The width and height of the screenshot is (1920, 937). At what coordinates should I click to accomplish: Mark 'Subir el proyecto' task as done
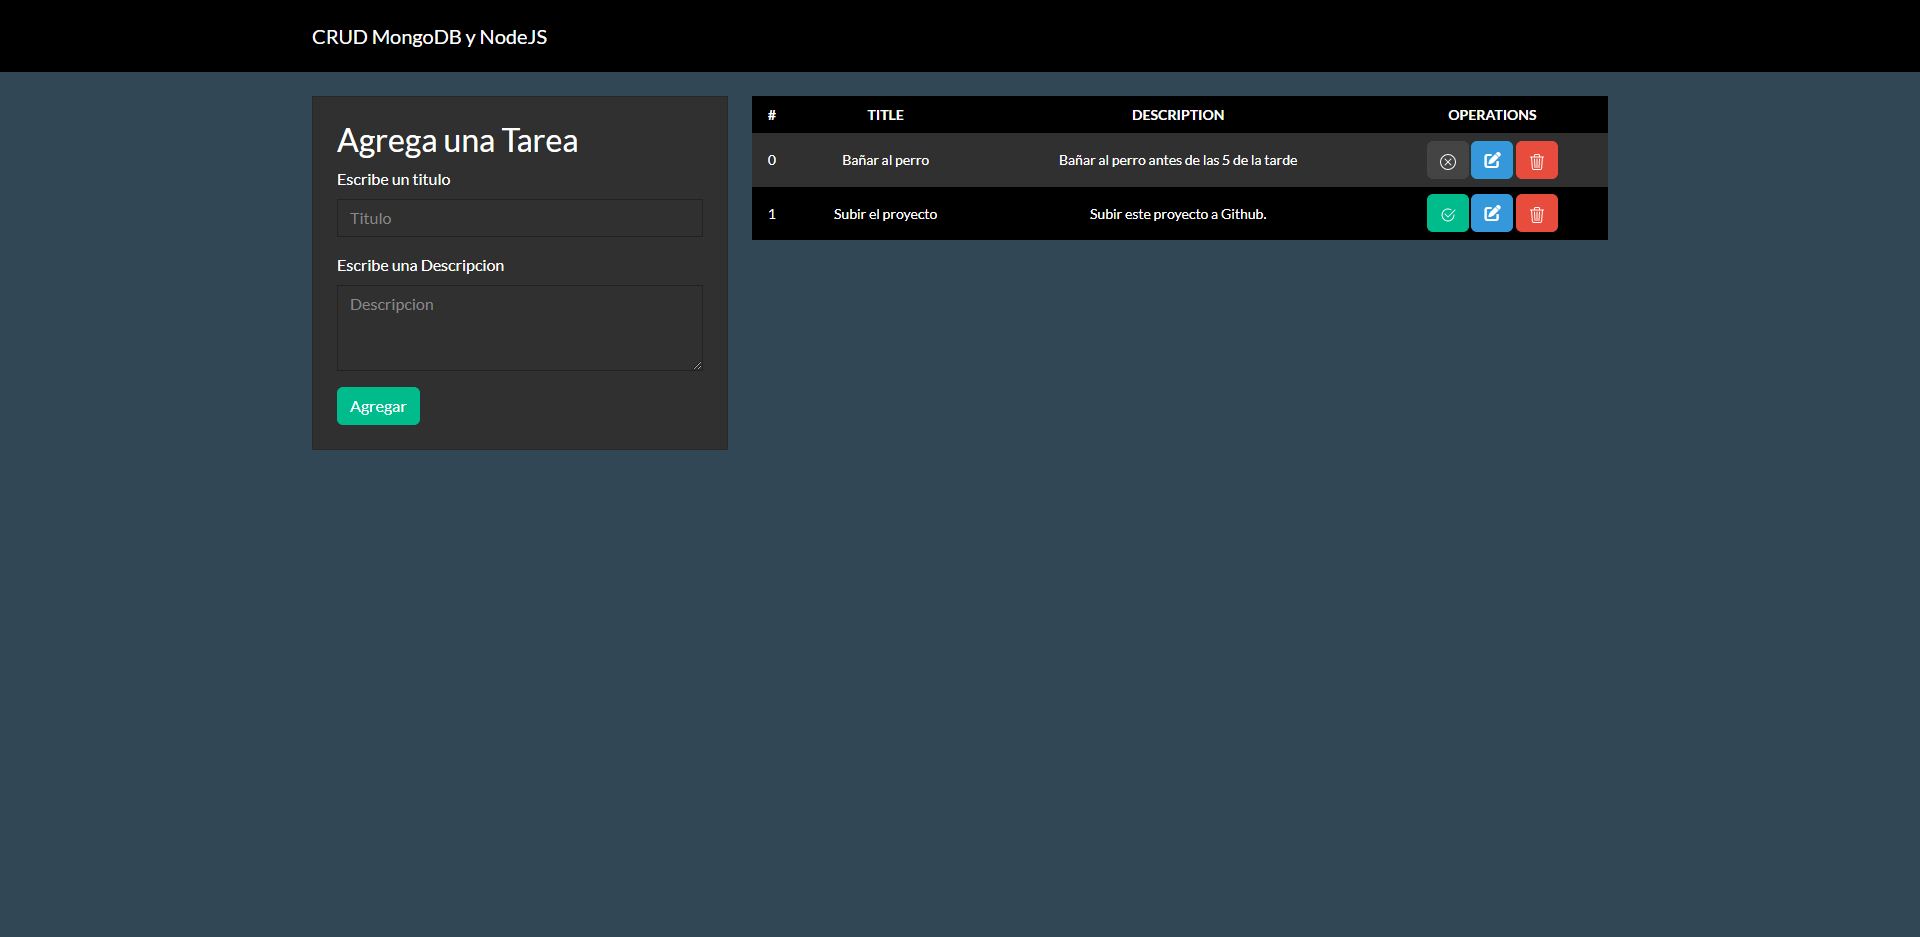pos(1447,213)
